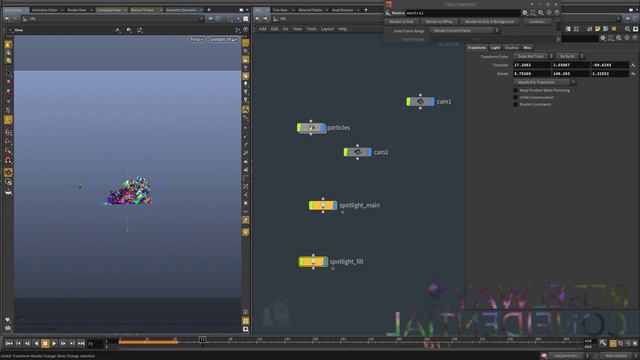Check Enable Constraints option
Image resolution: width=640 pixels, height=360 pixels.
click(516, 104)
